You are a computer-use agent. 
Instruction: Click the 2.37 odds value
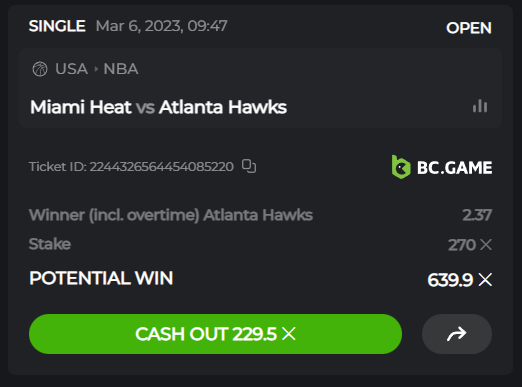coord(477,215)
